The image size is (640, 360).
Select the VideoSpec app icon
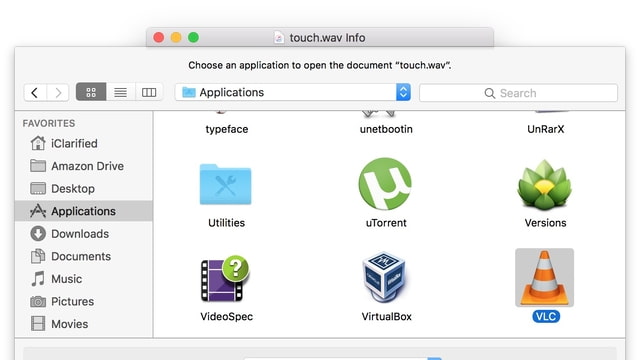tap(225, 279)
